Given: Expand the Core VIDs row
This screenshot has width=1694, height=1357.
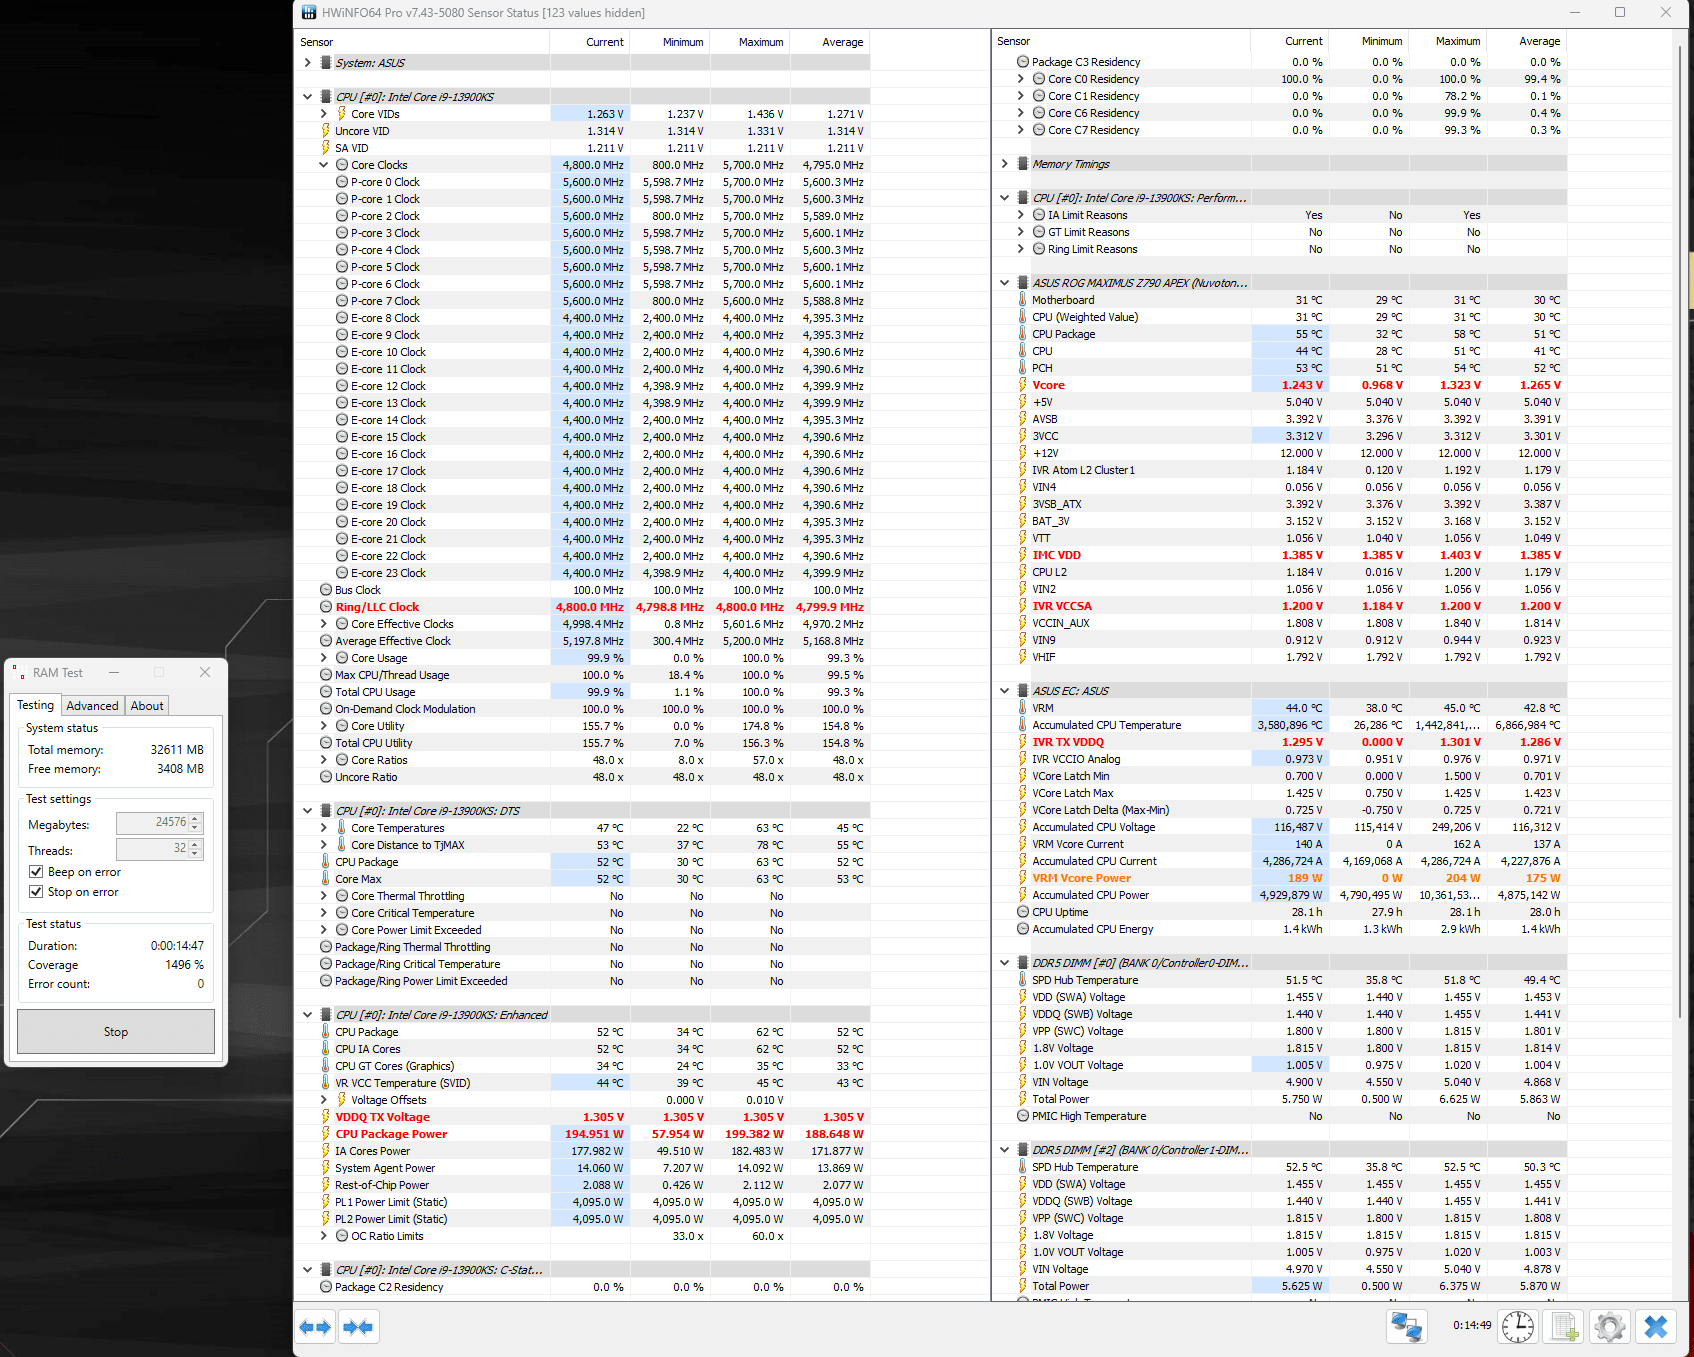Looking at the screenshot, I should pos(323,114).
